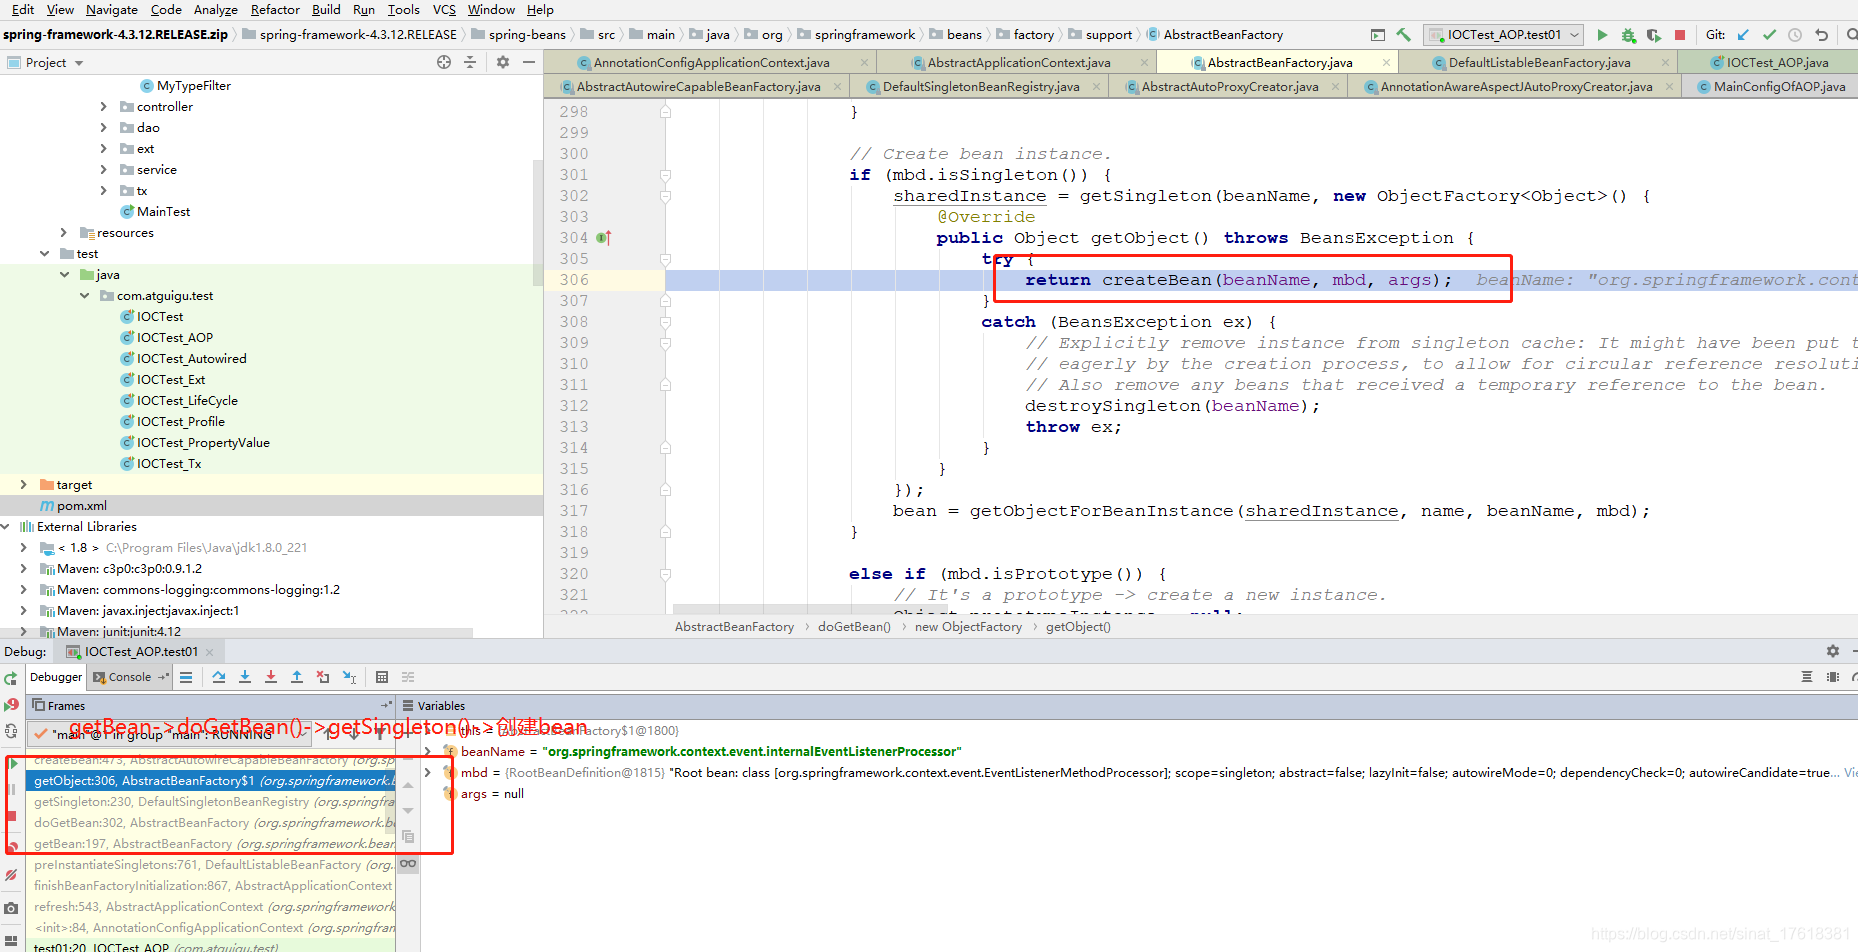Screen dimensions: 1858x952
Task: Select pom.xml in the project tree
Action: pyautogui.click(x=81, y=505)
